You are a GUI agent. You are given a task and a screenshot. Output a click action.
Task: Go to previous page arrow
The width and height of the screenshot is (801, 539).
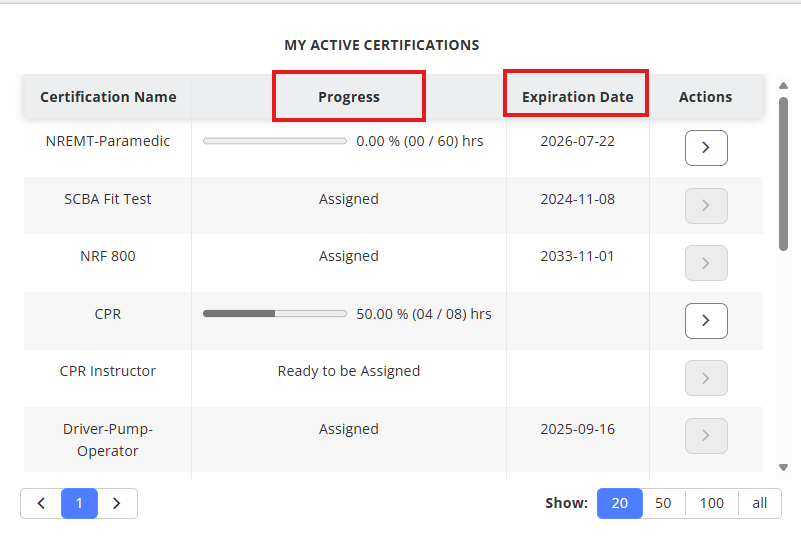[41, 503]
